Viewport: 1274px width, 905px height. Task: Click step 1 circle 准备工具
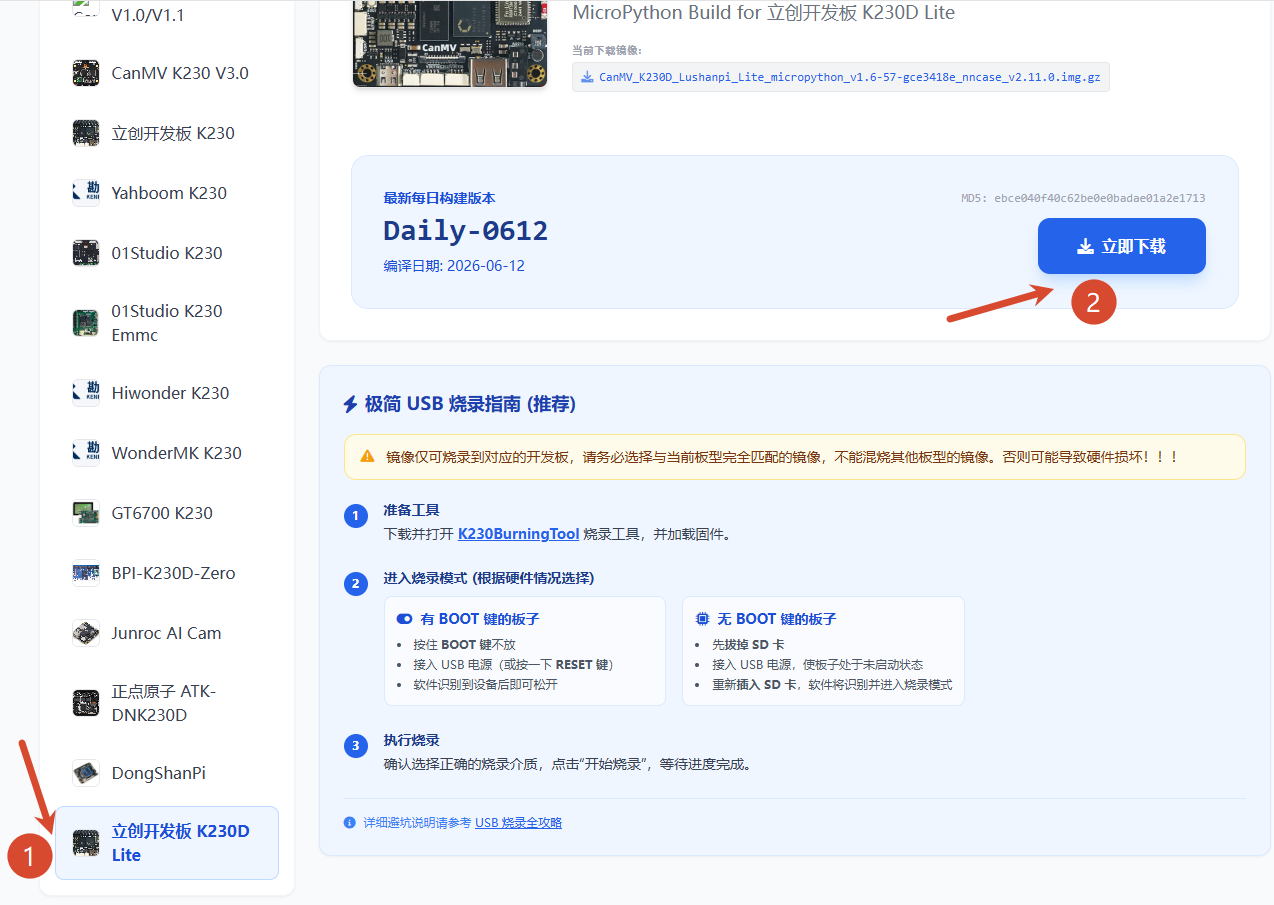[355, 516]
